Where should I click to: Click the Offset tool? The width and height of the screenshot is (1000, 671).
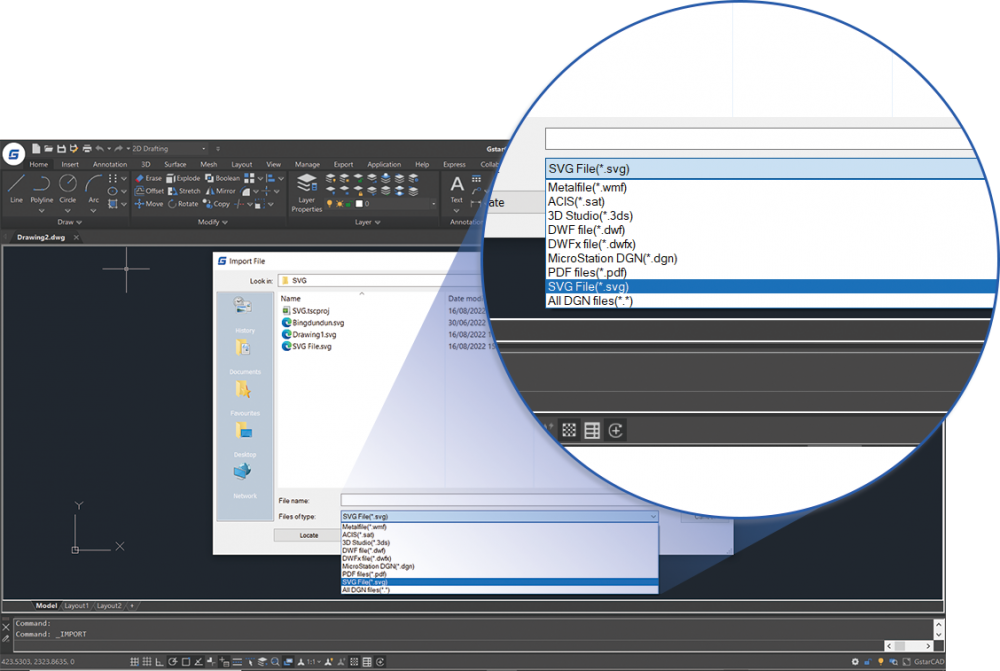pyautogui.click(x=149, y=191)
